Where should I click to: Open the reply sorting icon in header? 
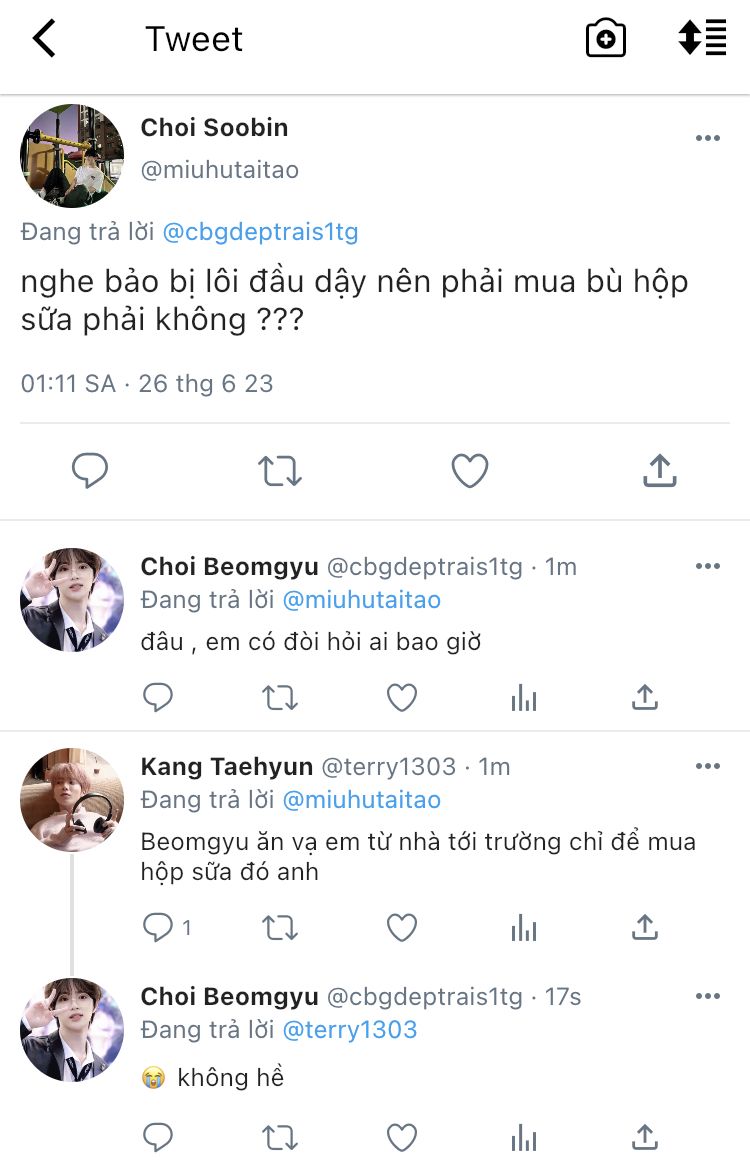pos(702,38)
